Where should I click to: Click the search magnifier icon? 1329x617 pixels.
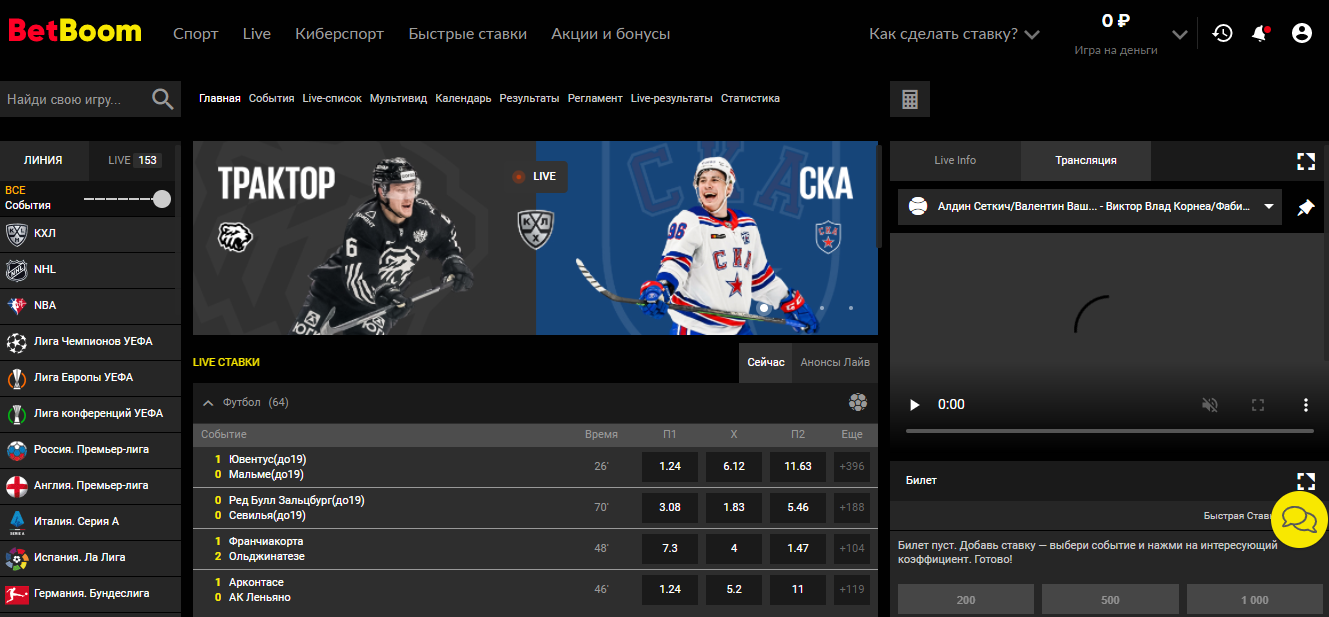point(162,99)
